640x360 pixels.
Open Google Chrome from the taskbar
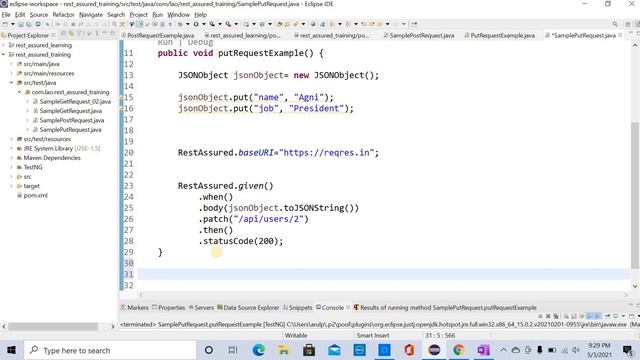click(459, 350)
